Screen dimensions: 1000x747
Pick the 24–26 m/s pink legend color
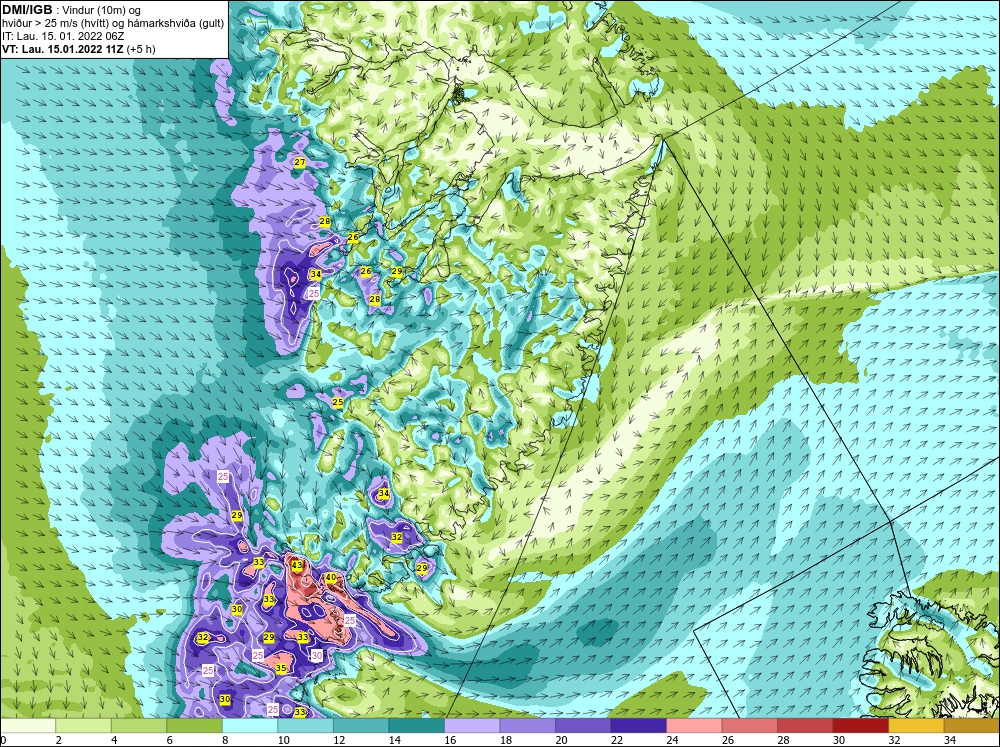[694, 726]
